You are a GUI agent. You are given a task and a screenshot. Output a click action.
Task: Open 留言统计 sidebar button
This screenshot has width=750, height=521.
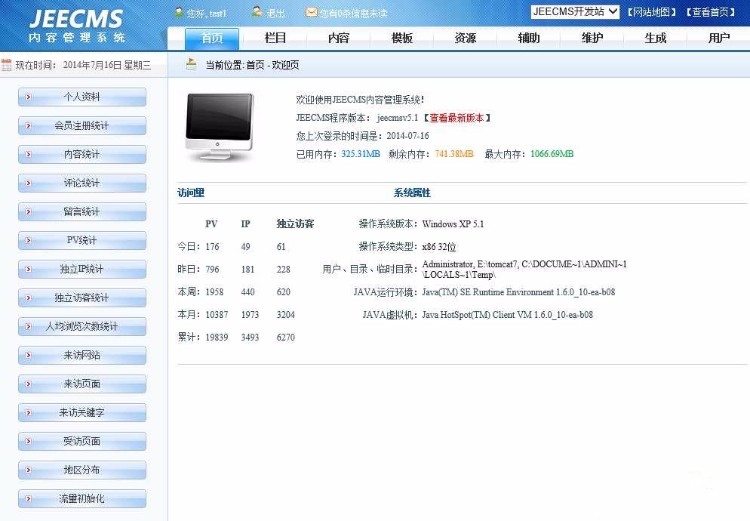(82, 212)
